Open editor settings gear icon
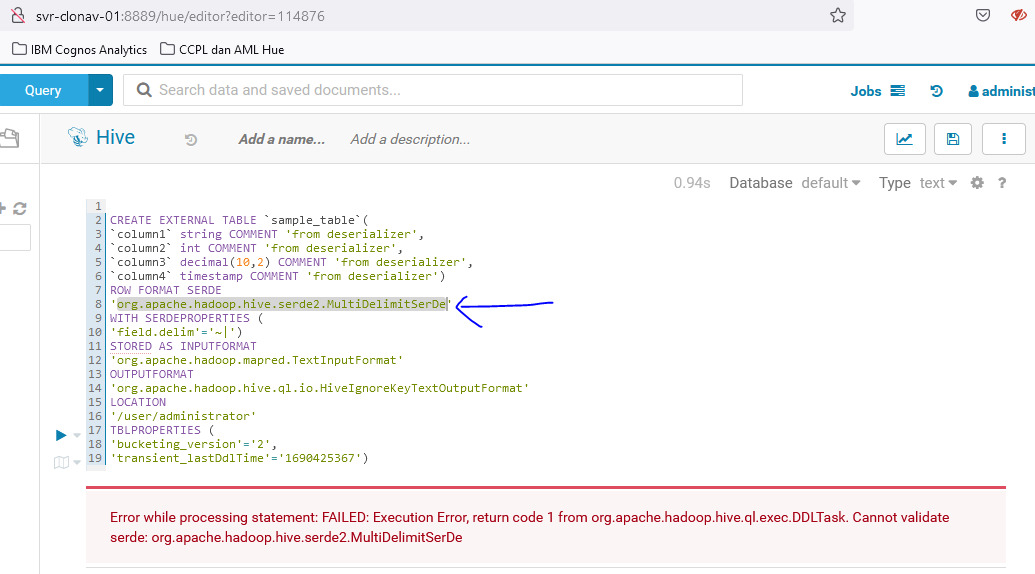Viewport: 1035px width, 574px height. pyautogui.click(x=977, y=183)
